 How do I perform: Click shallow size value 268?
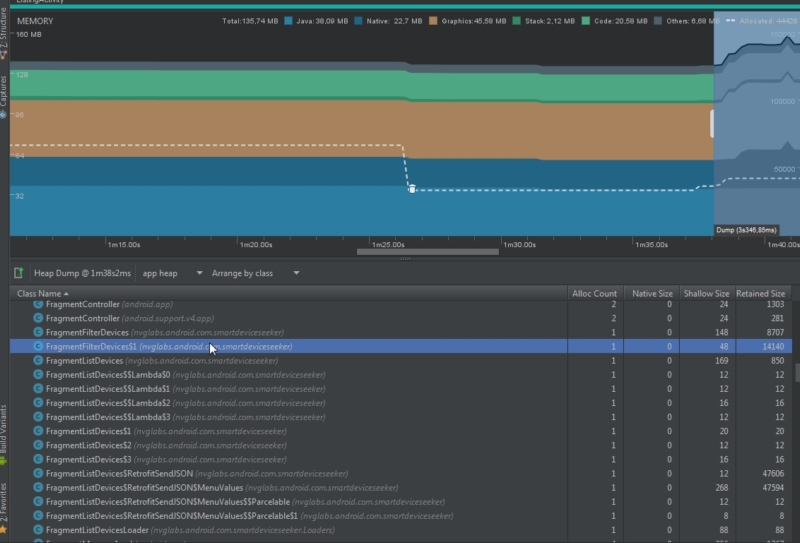(x=722, y=488)
